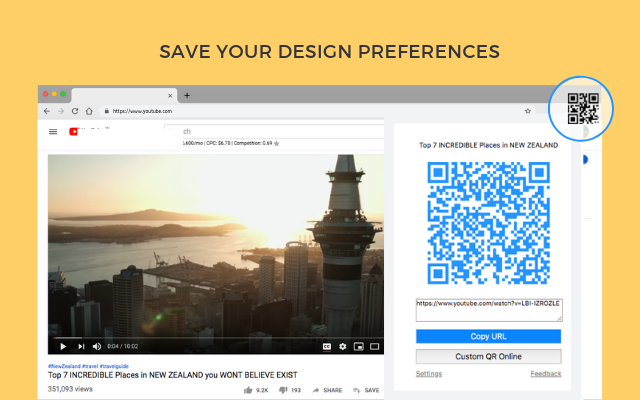This screenshot has width=640, height=400.
Task: Click the blue QR code image
Action: click(x=489, y=223)
